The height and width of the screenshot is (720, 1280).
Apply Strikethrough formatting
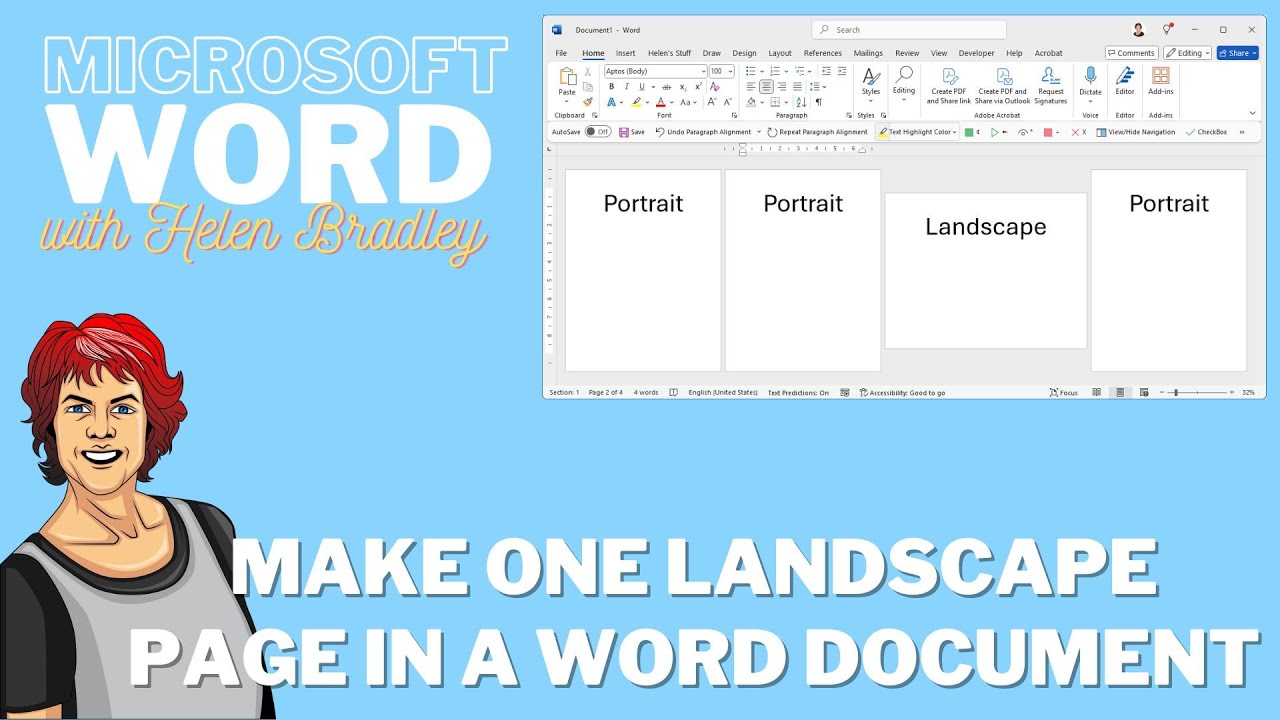pos(667,87)
